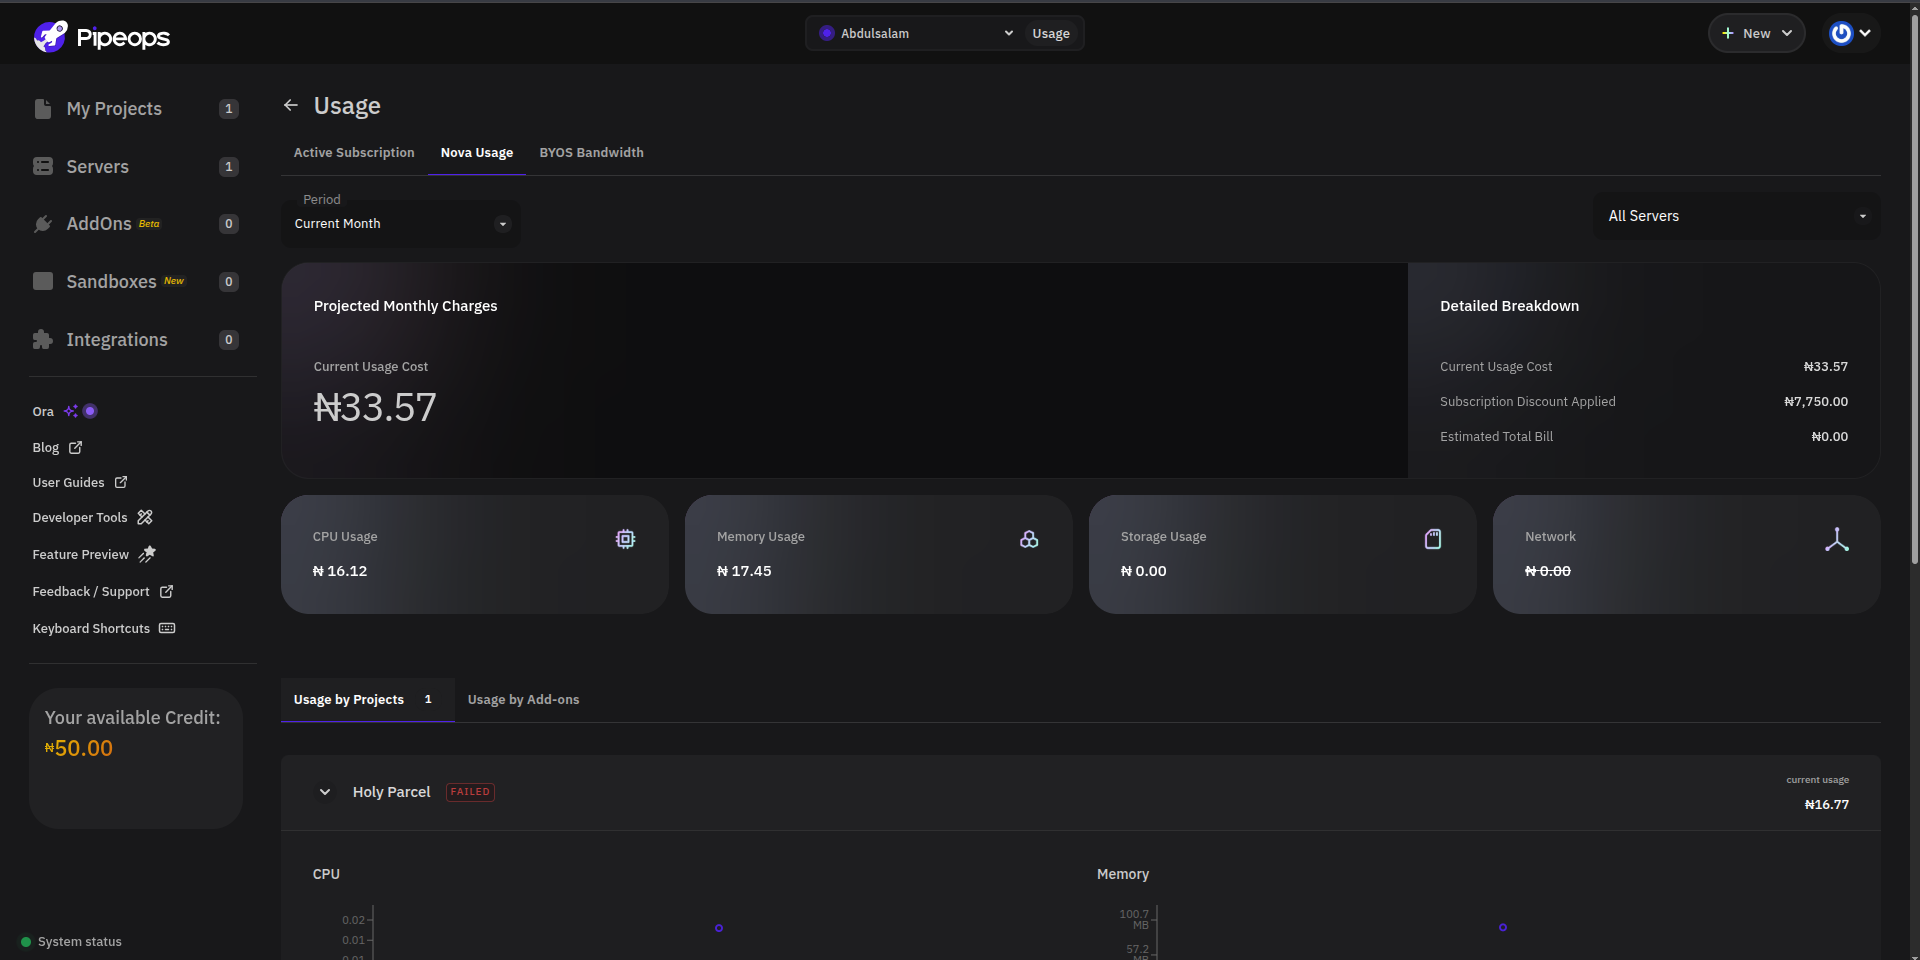Image resolution: width=1920 pixels, height=960 pixels.
Task: Click the Pipeops rocket logo
Action: point(50,36)
